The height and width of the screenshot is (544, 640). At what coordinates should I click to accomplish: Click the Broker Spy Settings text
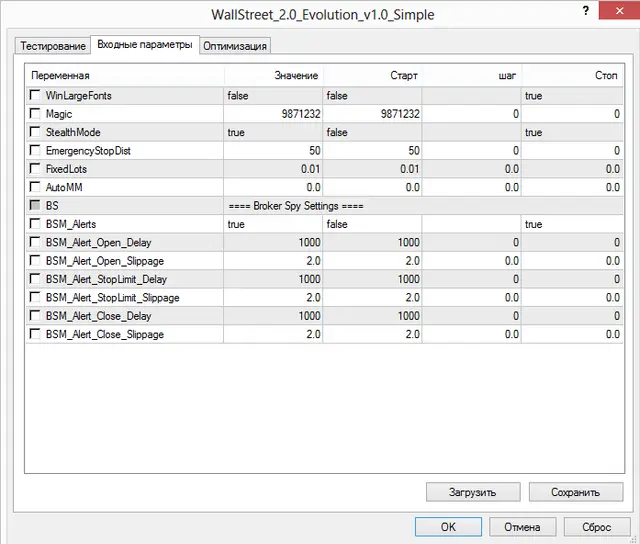(296, 206)
